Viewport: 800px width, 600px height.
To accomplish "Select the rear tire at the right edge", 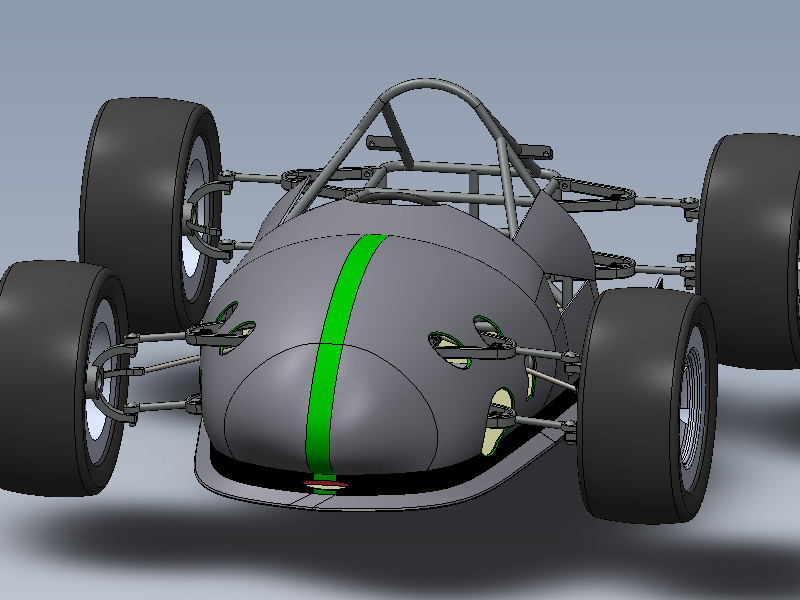I will [x=750, y=250].
